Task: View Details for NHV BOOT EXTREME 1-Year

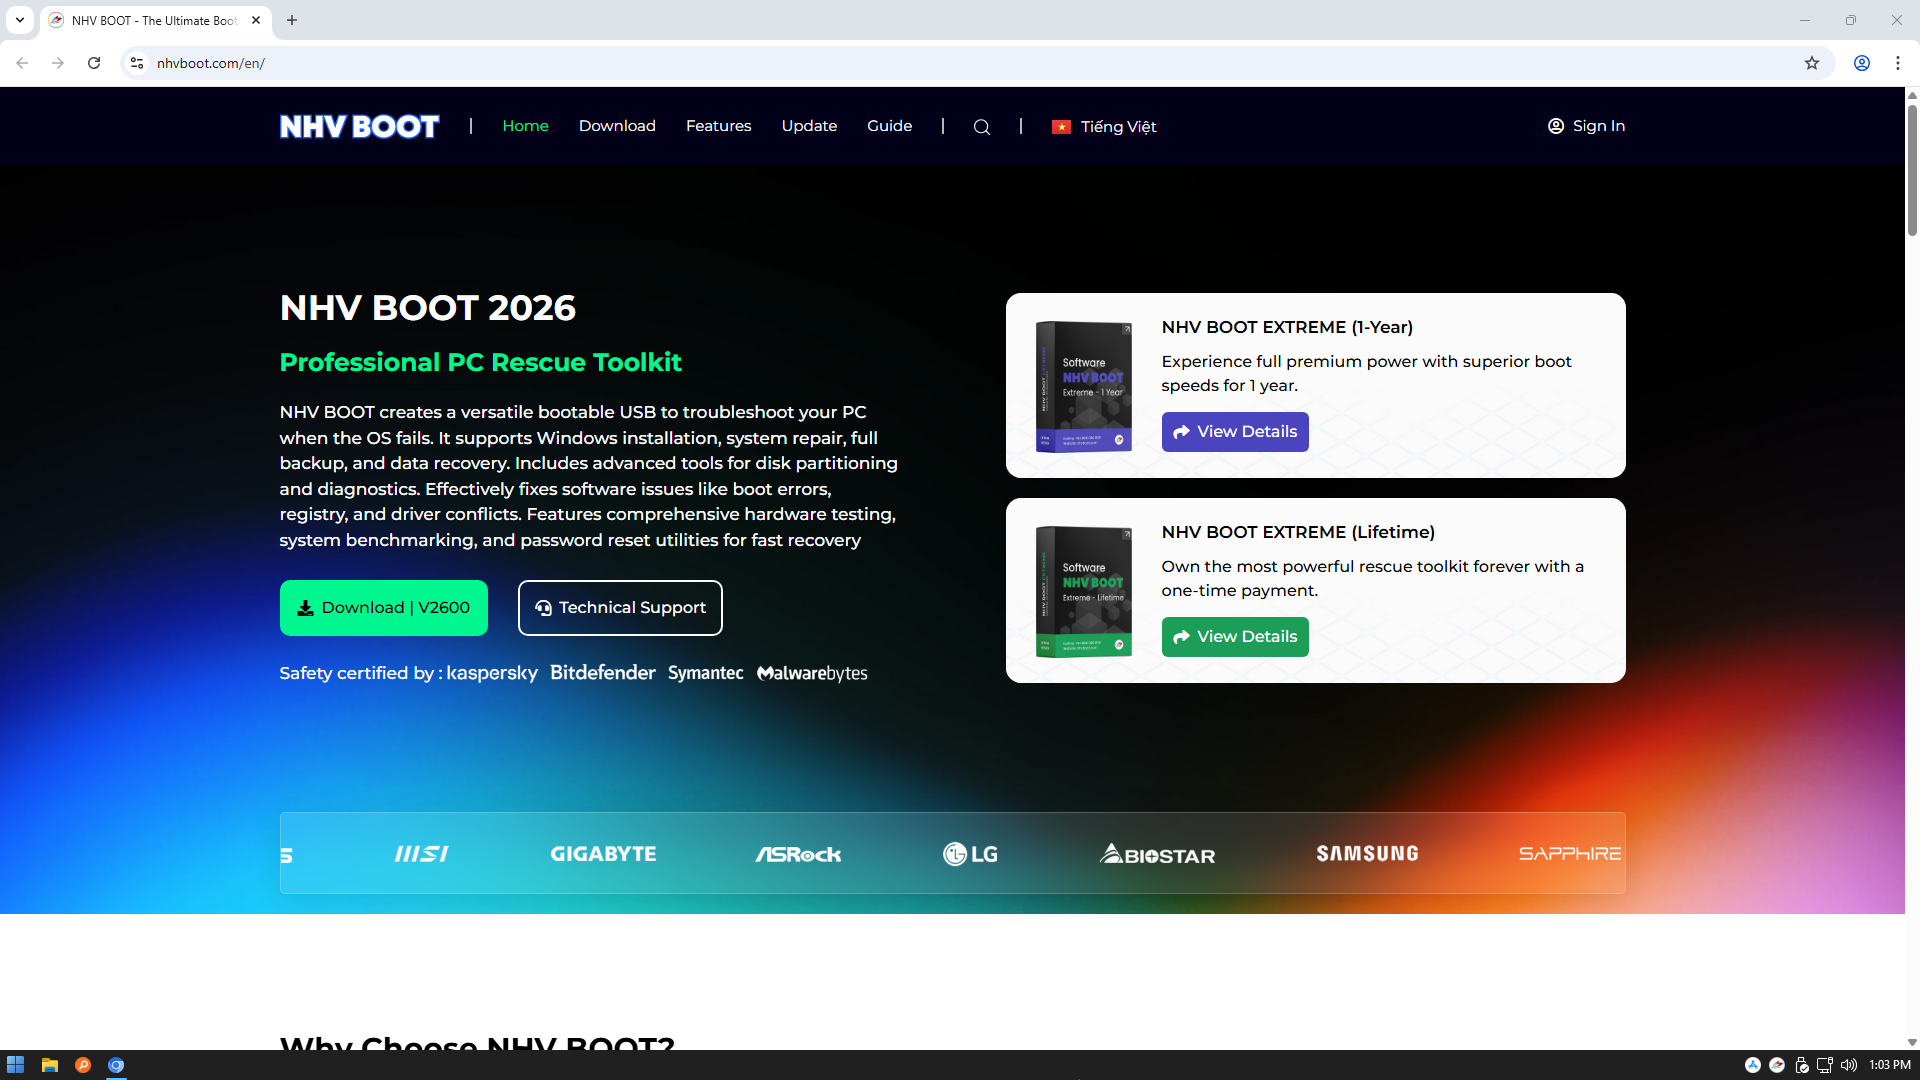Action: point(1235,432)
